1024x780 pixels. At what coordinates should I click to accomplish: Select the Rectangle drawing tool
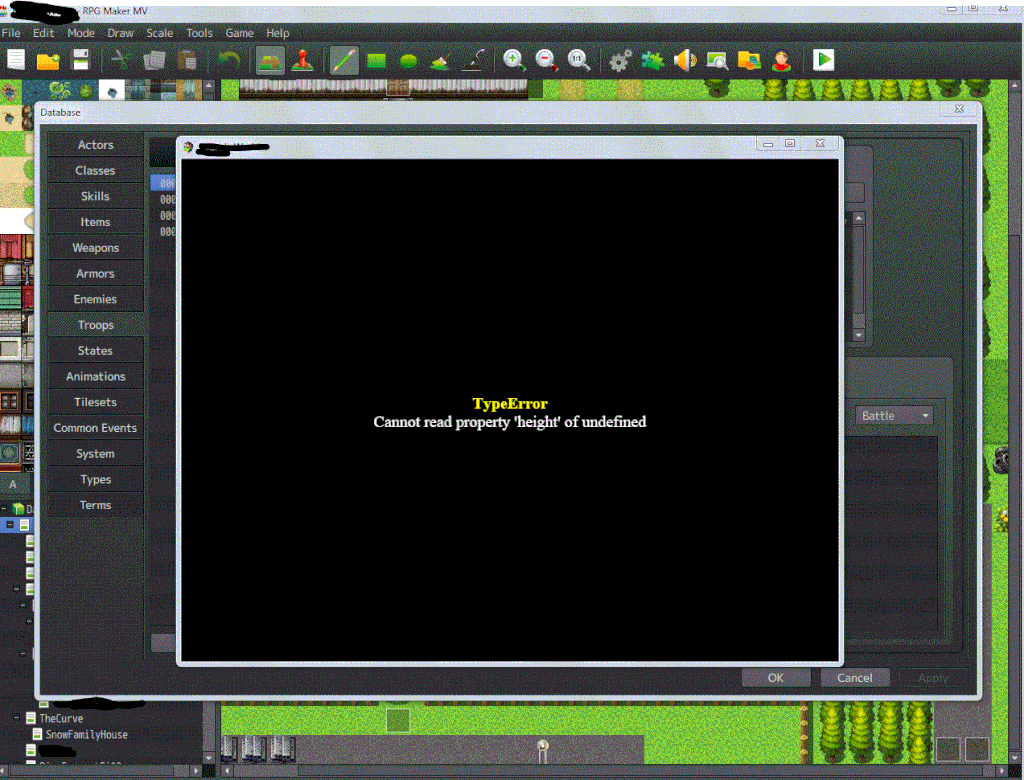(376, 61)
